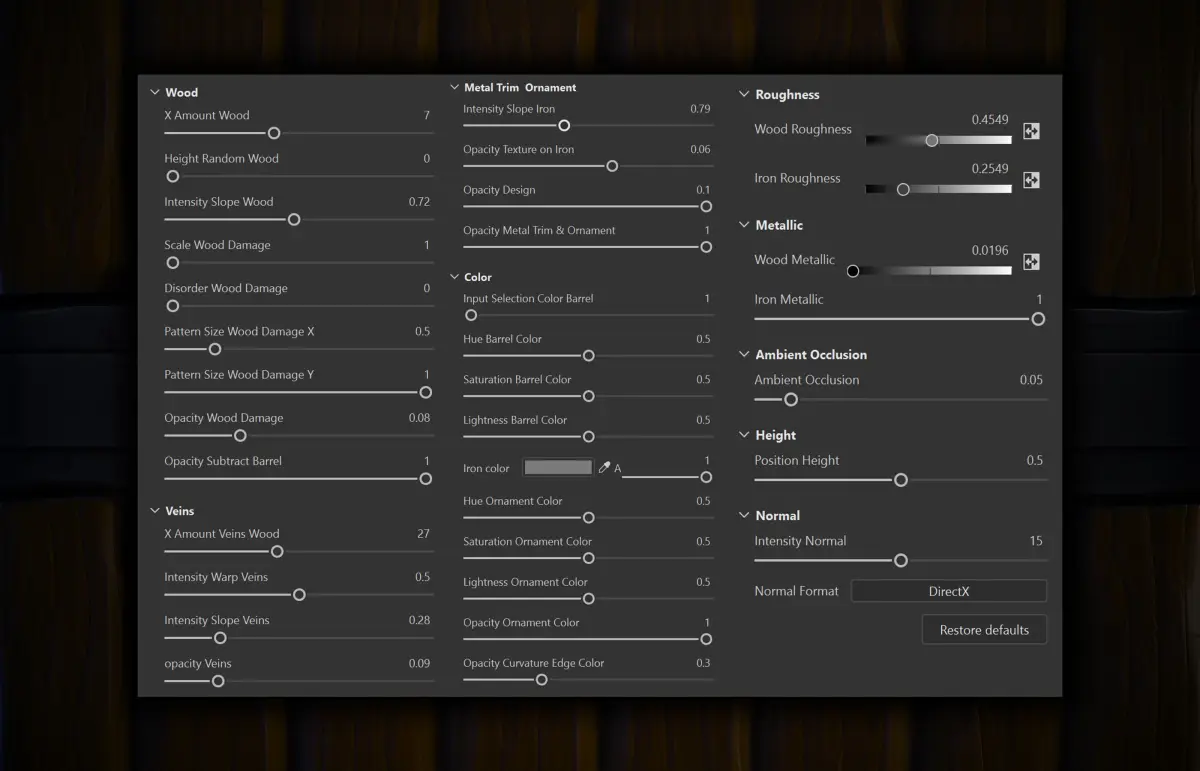Open the Normal Format DirectX dropdown
Screen dimensions: 1200x771
tap(948, 591)
